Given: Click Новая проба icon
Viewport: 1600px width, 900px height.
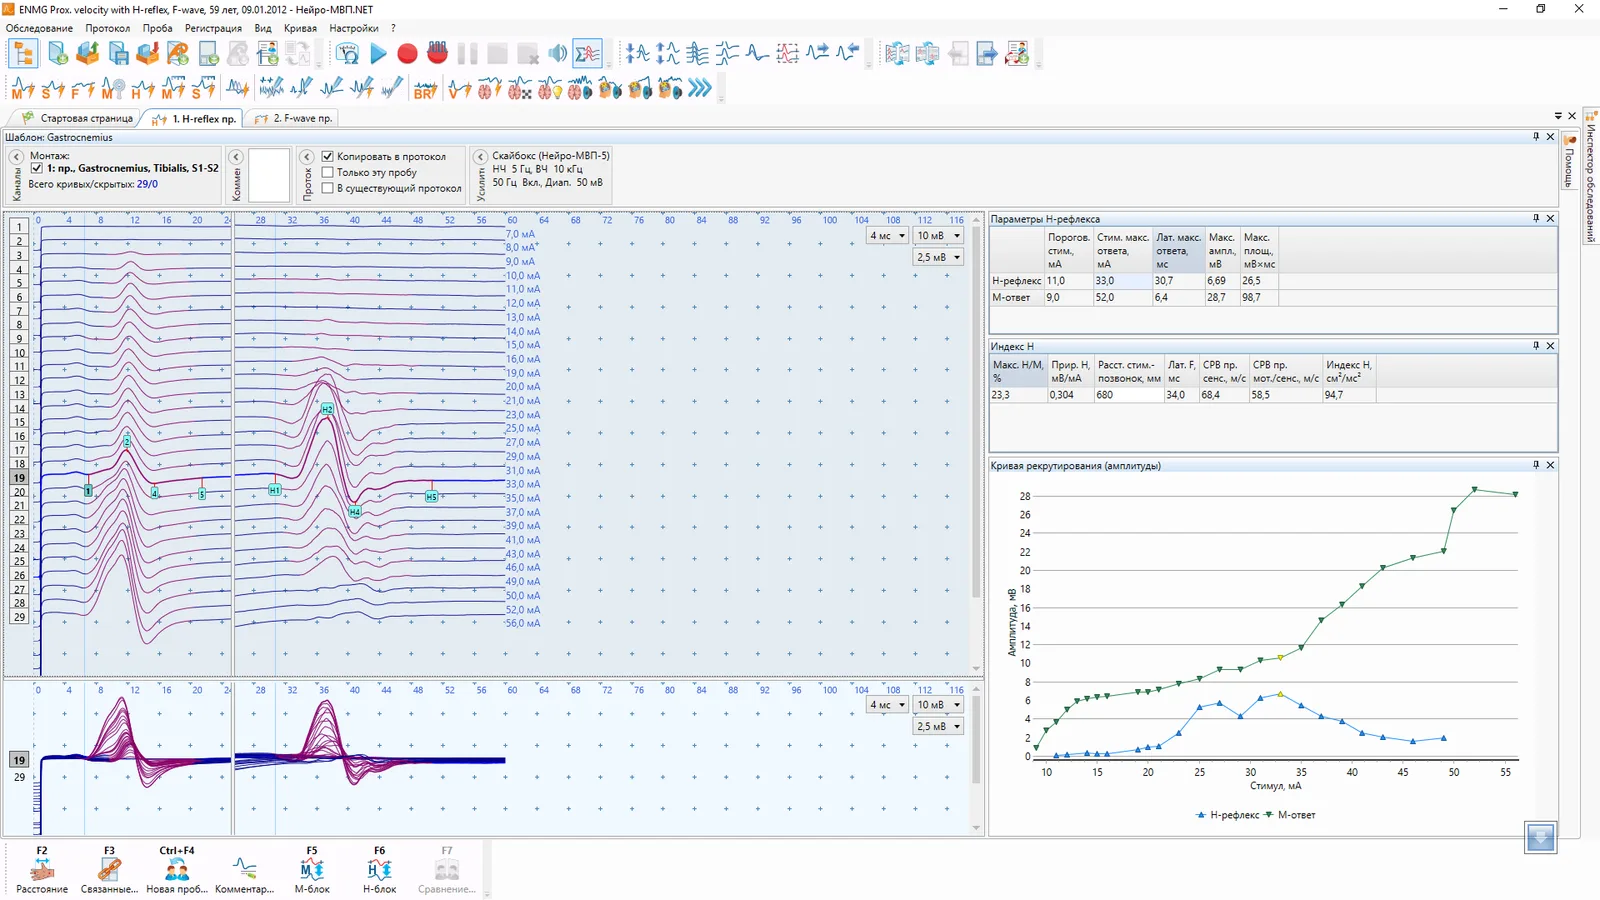Looking at the screenshot, I should click(177, 870).
